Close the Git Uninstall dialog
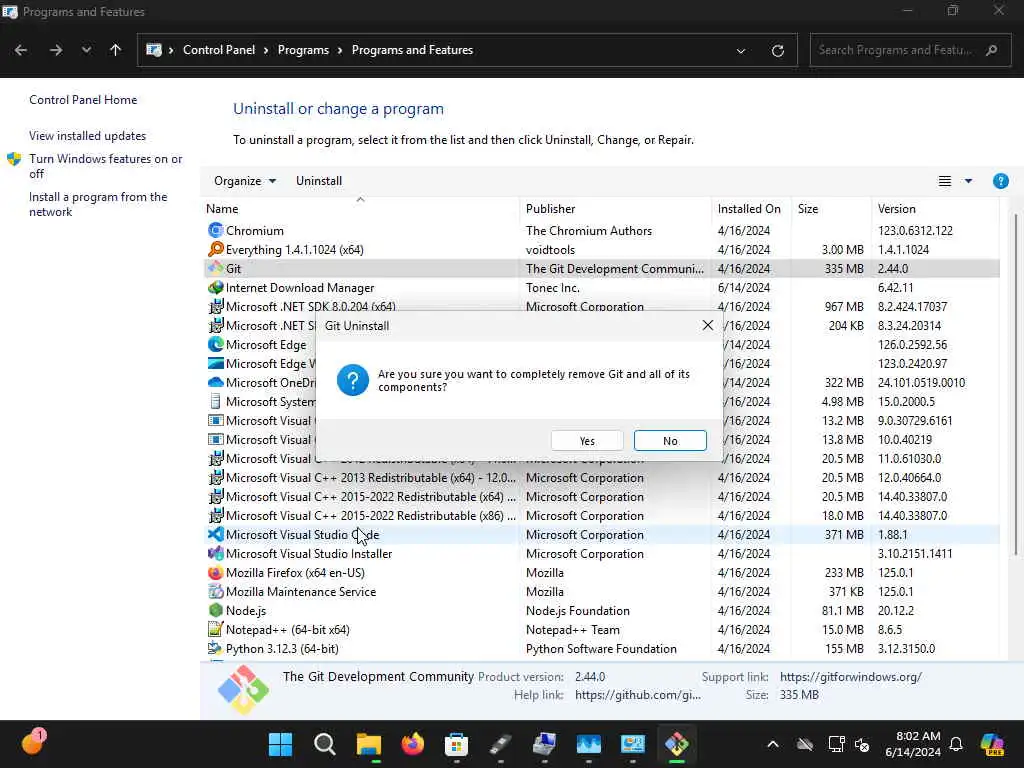The width and height of the screenshot is (1024, 768). coord(707,325)
